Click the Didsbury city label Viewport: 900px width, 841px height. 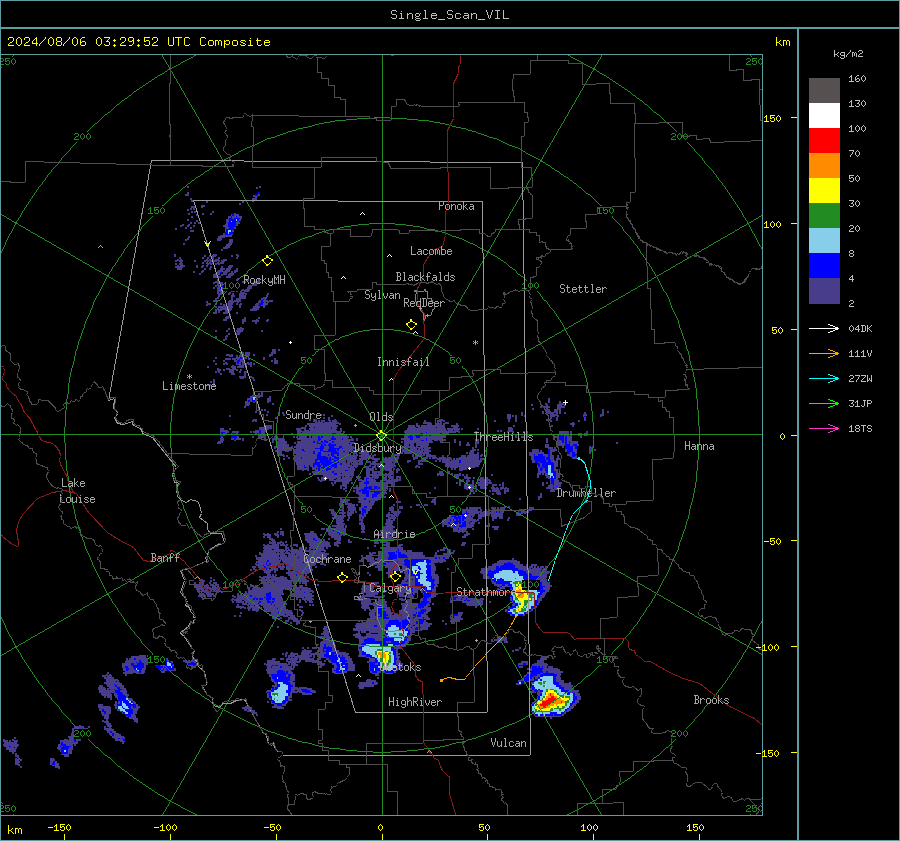[377, 448]
